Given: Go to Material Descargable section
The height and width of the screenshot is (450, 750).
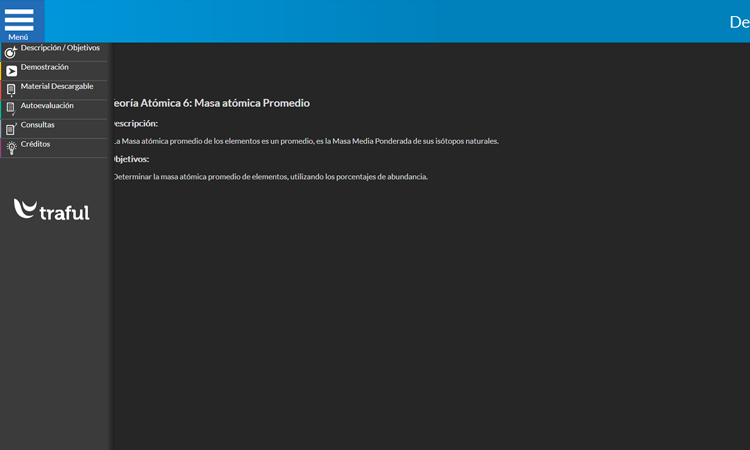Looking at the screenshot, I should pyautogui.click(x=57, y=86).
